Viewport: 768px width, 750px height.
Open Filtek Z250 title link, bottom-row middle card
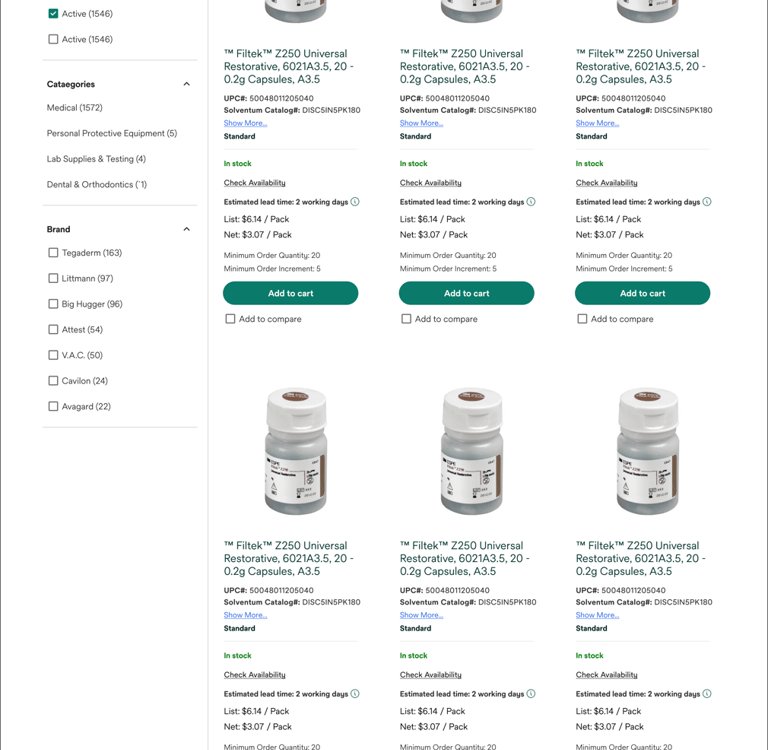(x=464, y=558)
